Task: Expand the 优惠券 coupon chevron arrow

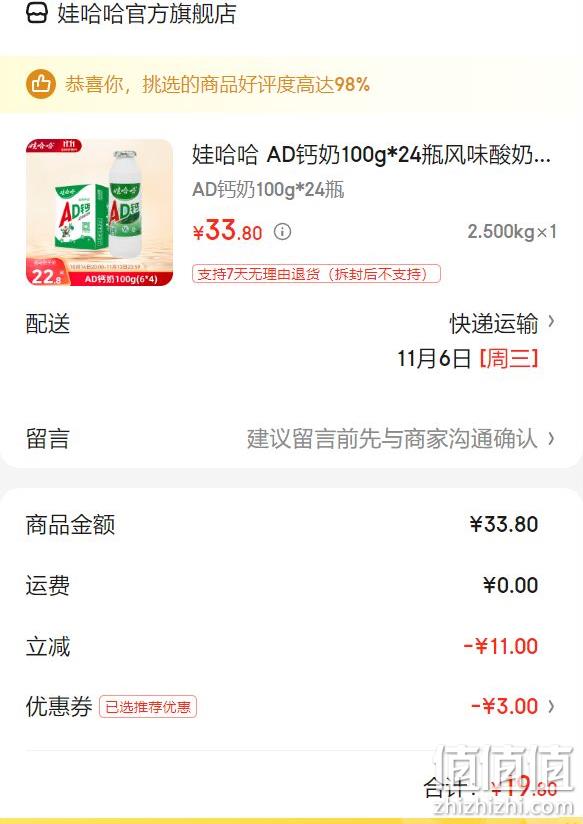Action: (551, 706)
